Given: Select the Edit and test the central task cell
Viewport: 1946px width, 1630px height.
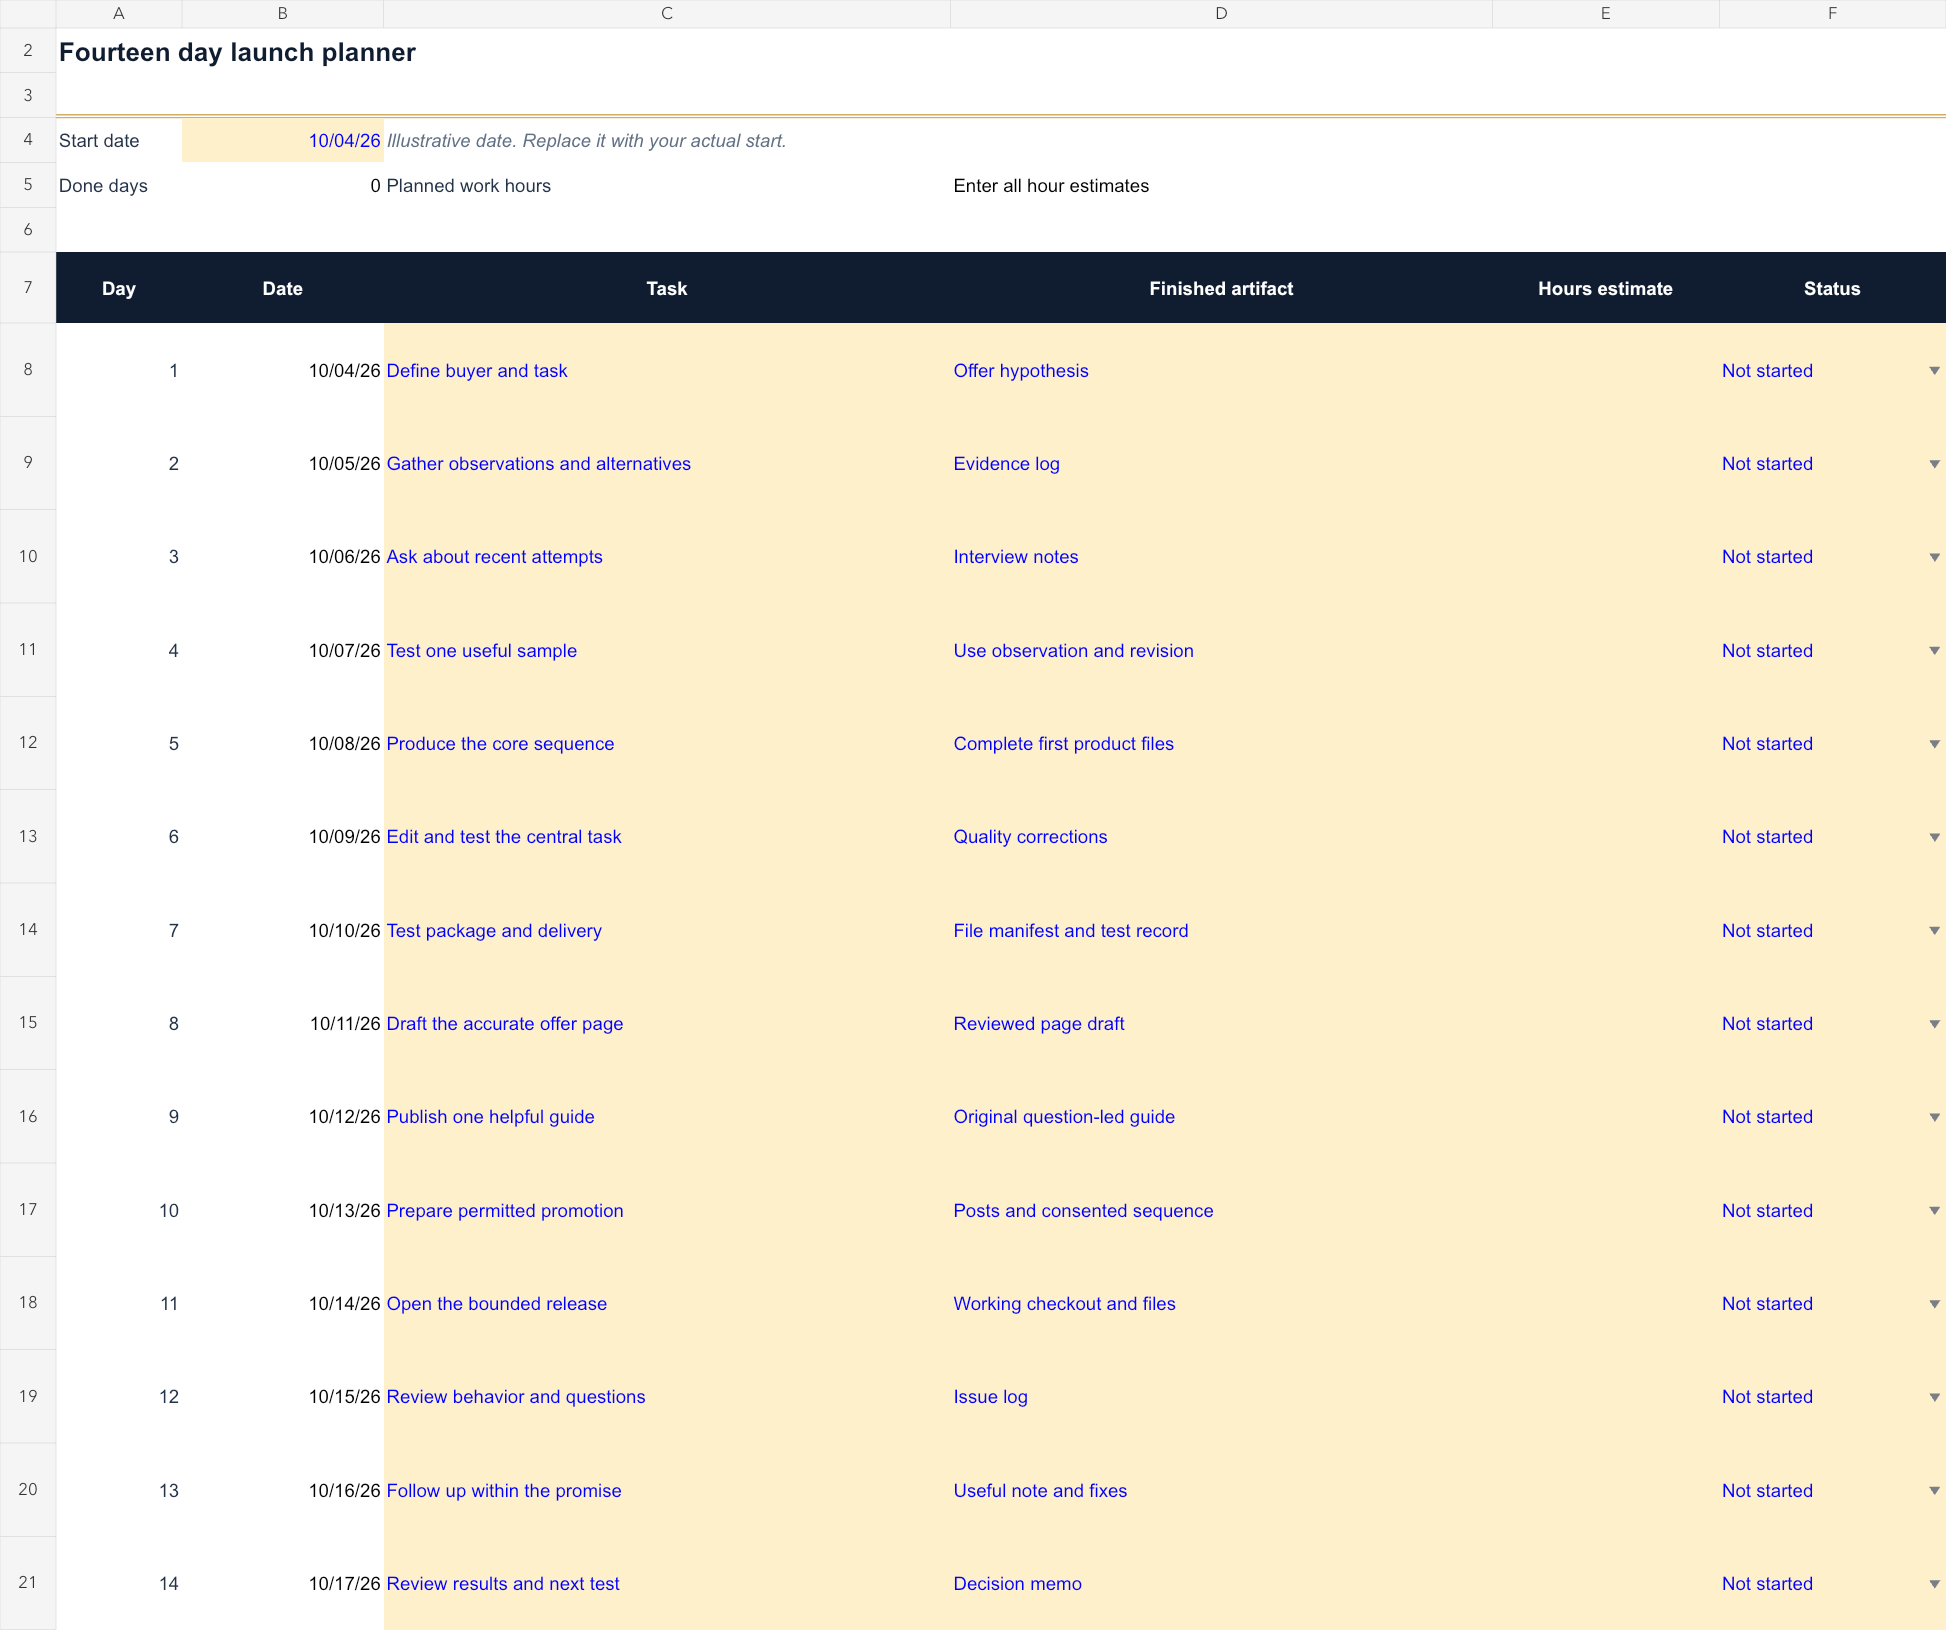Looking at the screenshot, I should click(x=667, y=837).
